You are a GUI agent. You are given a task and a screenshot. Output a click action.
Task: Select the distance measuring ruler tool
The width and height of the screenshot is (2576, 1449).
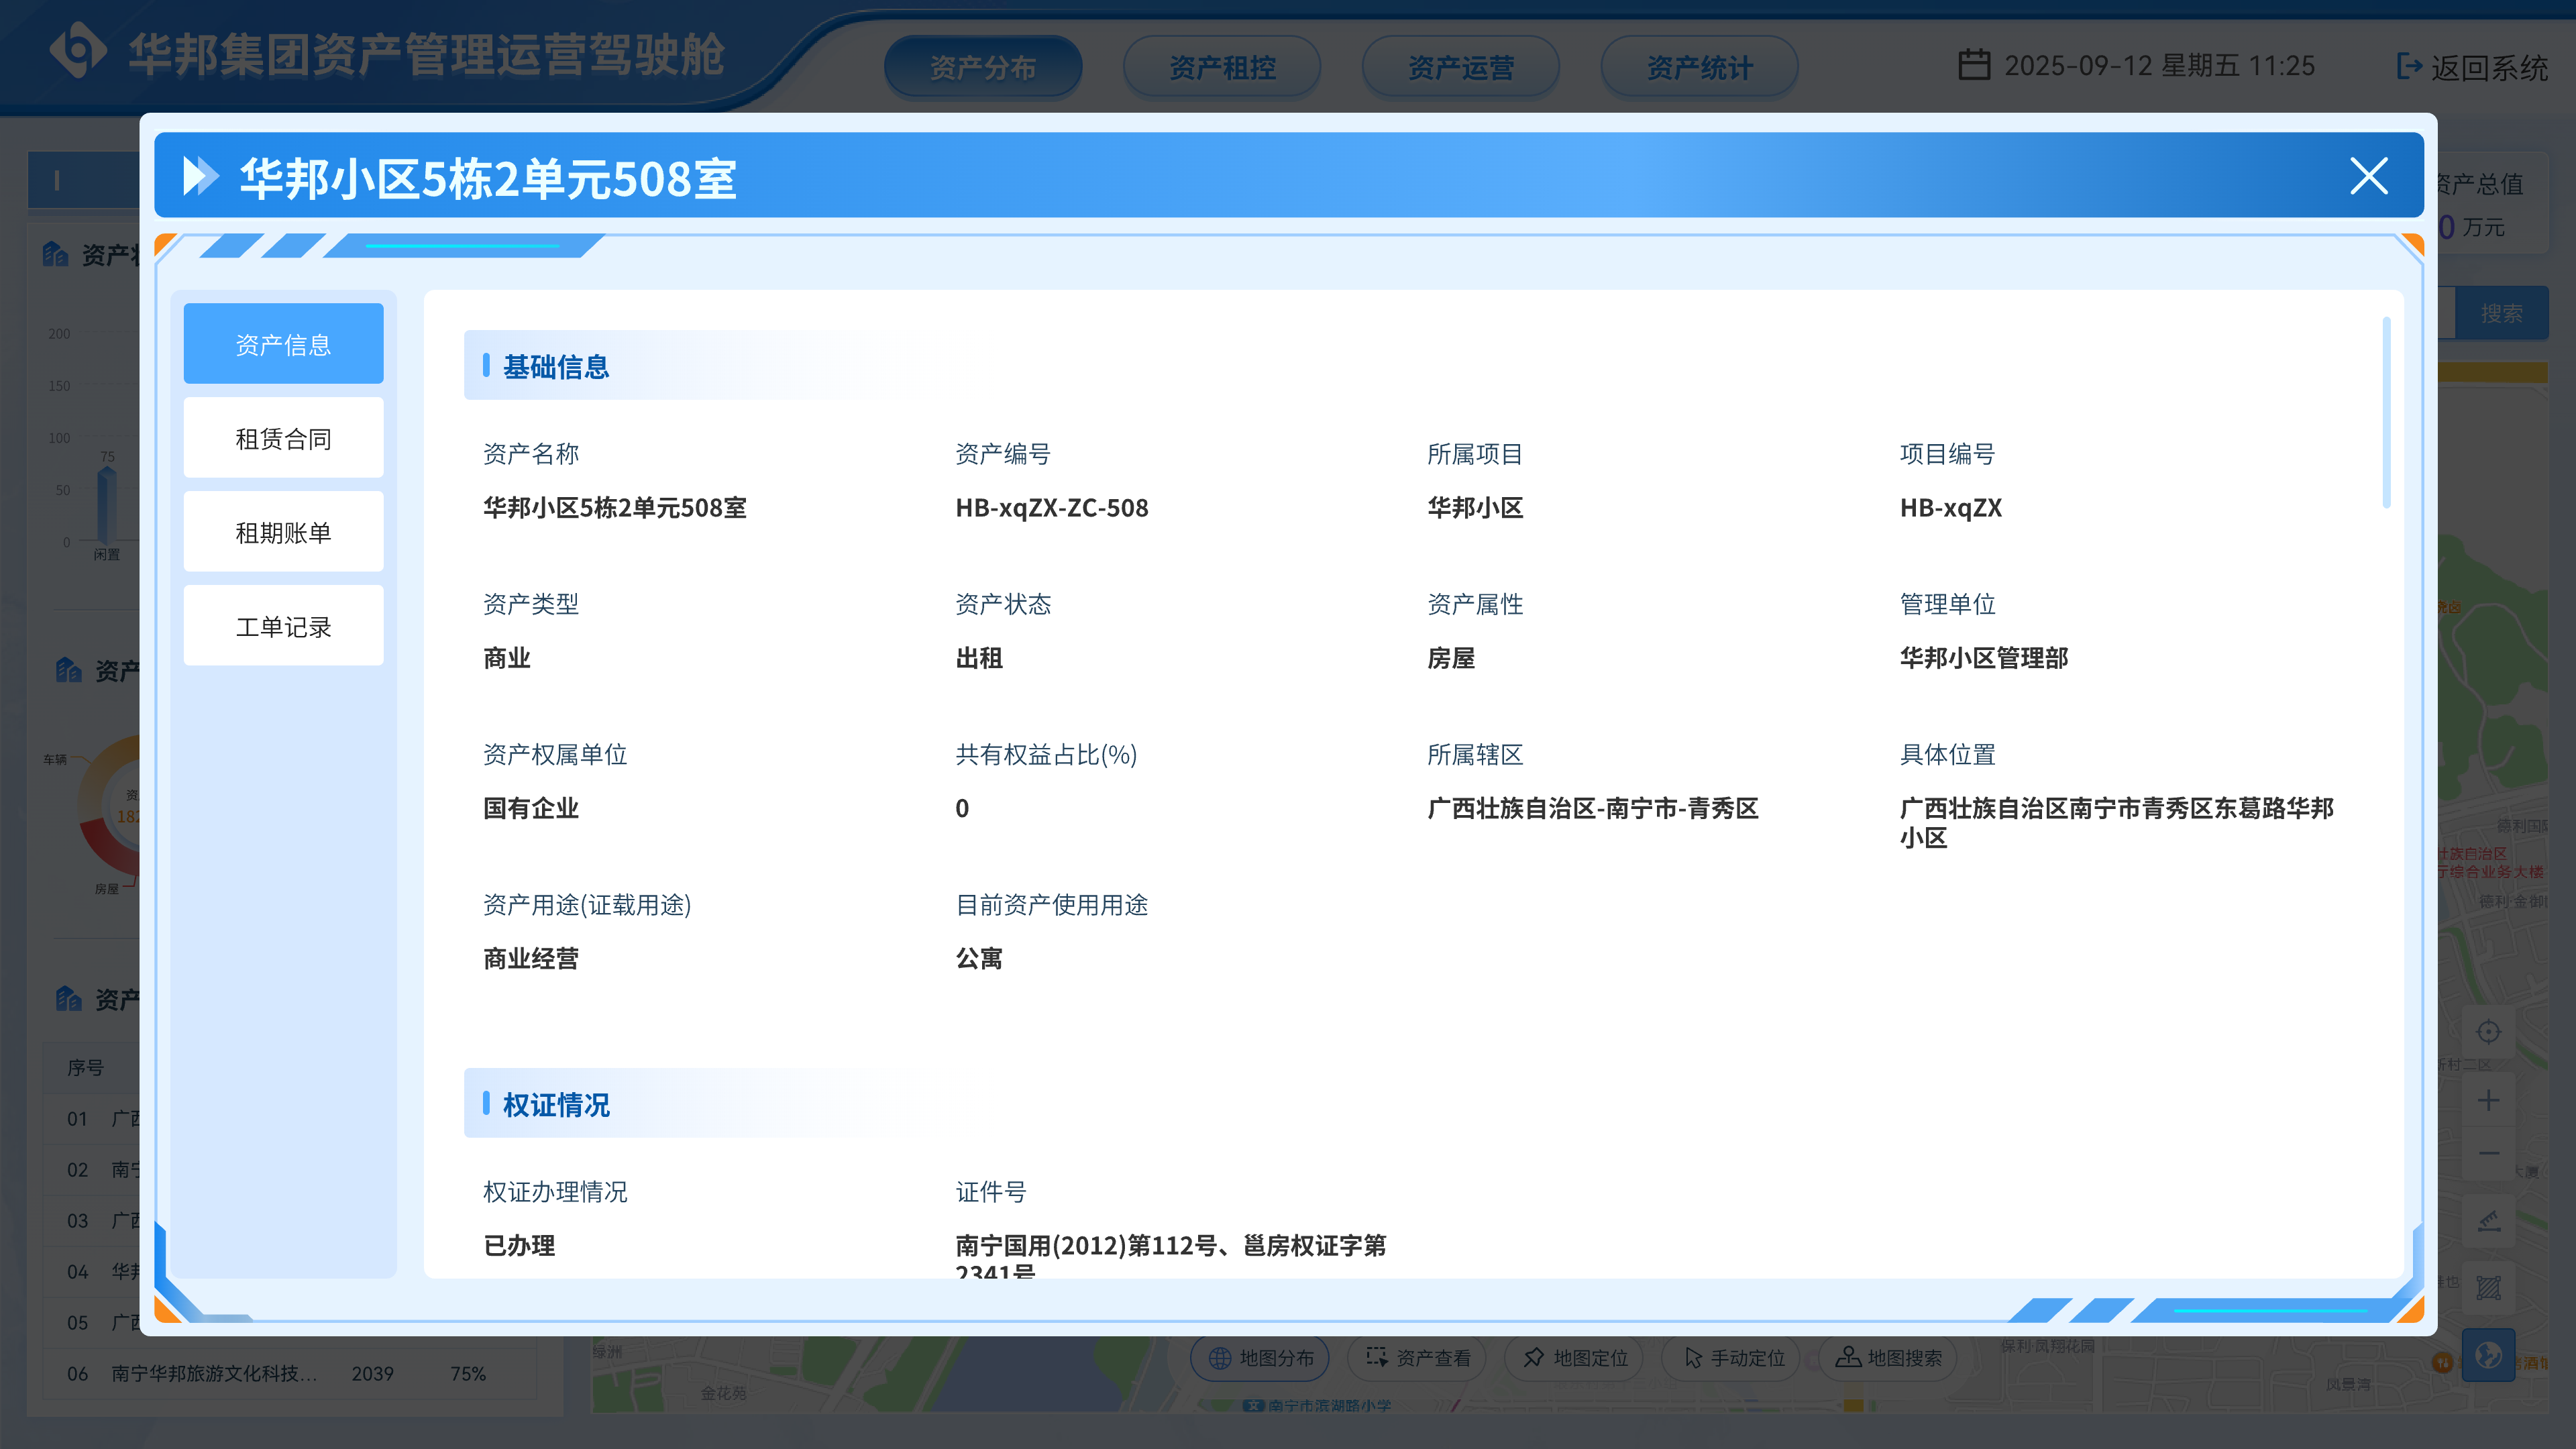(x=2488, y=1221)
